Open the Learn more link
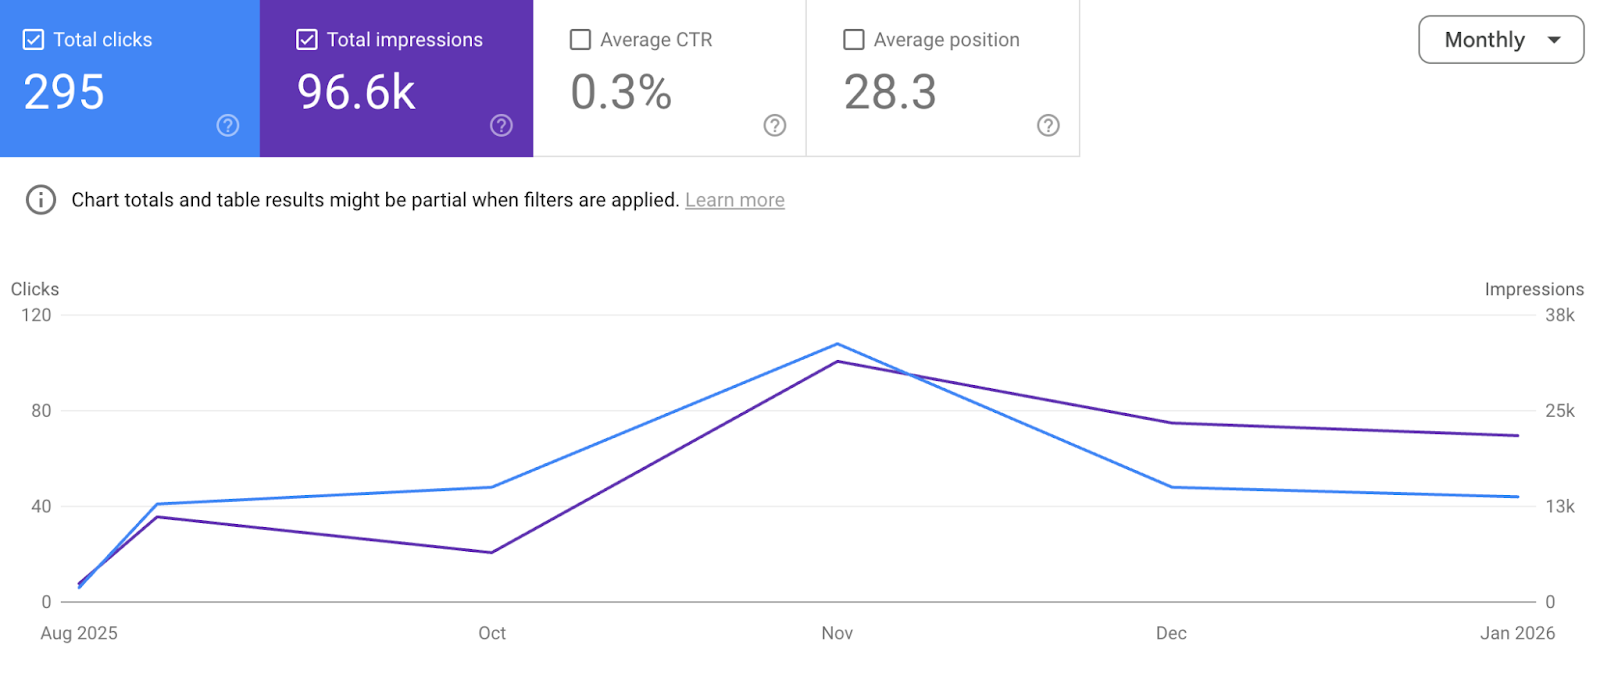1600x673 pixels. point(734,200)
